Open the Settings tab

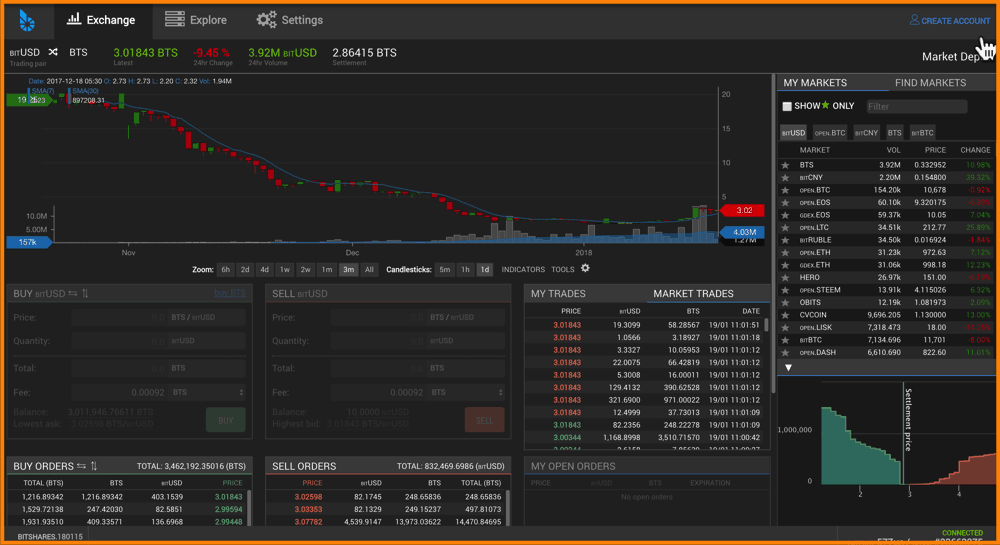tap(290, 20)
